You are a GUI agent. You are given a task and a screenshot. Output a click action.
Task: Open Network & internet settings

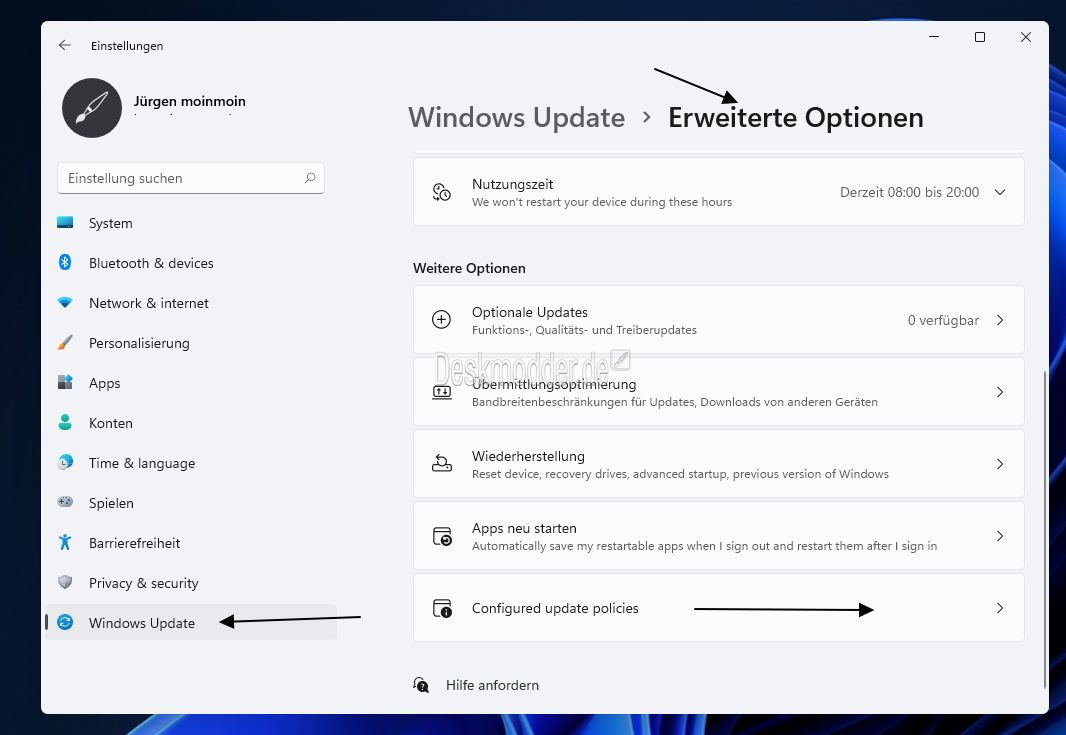190,303
